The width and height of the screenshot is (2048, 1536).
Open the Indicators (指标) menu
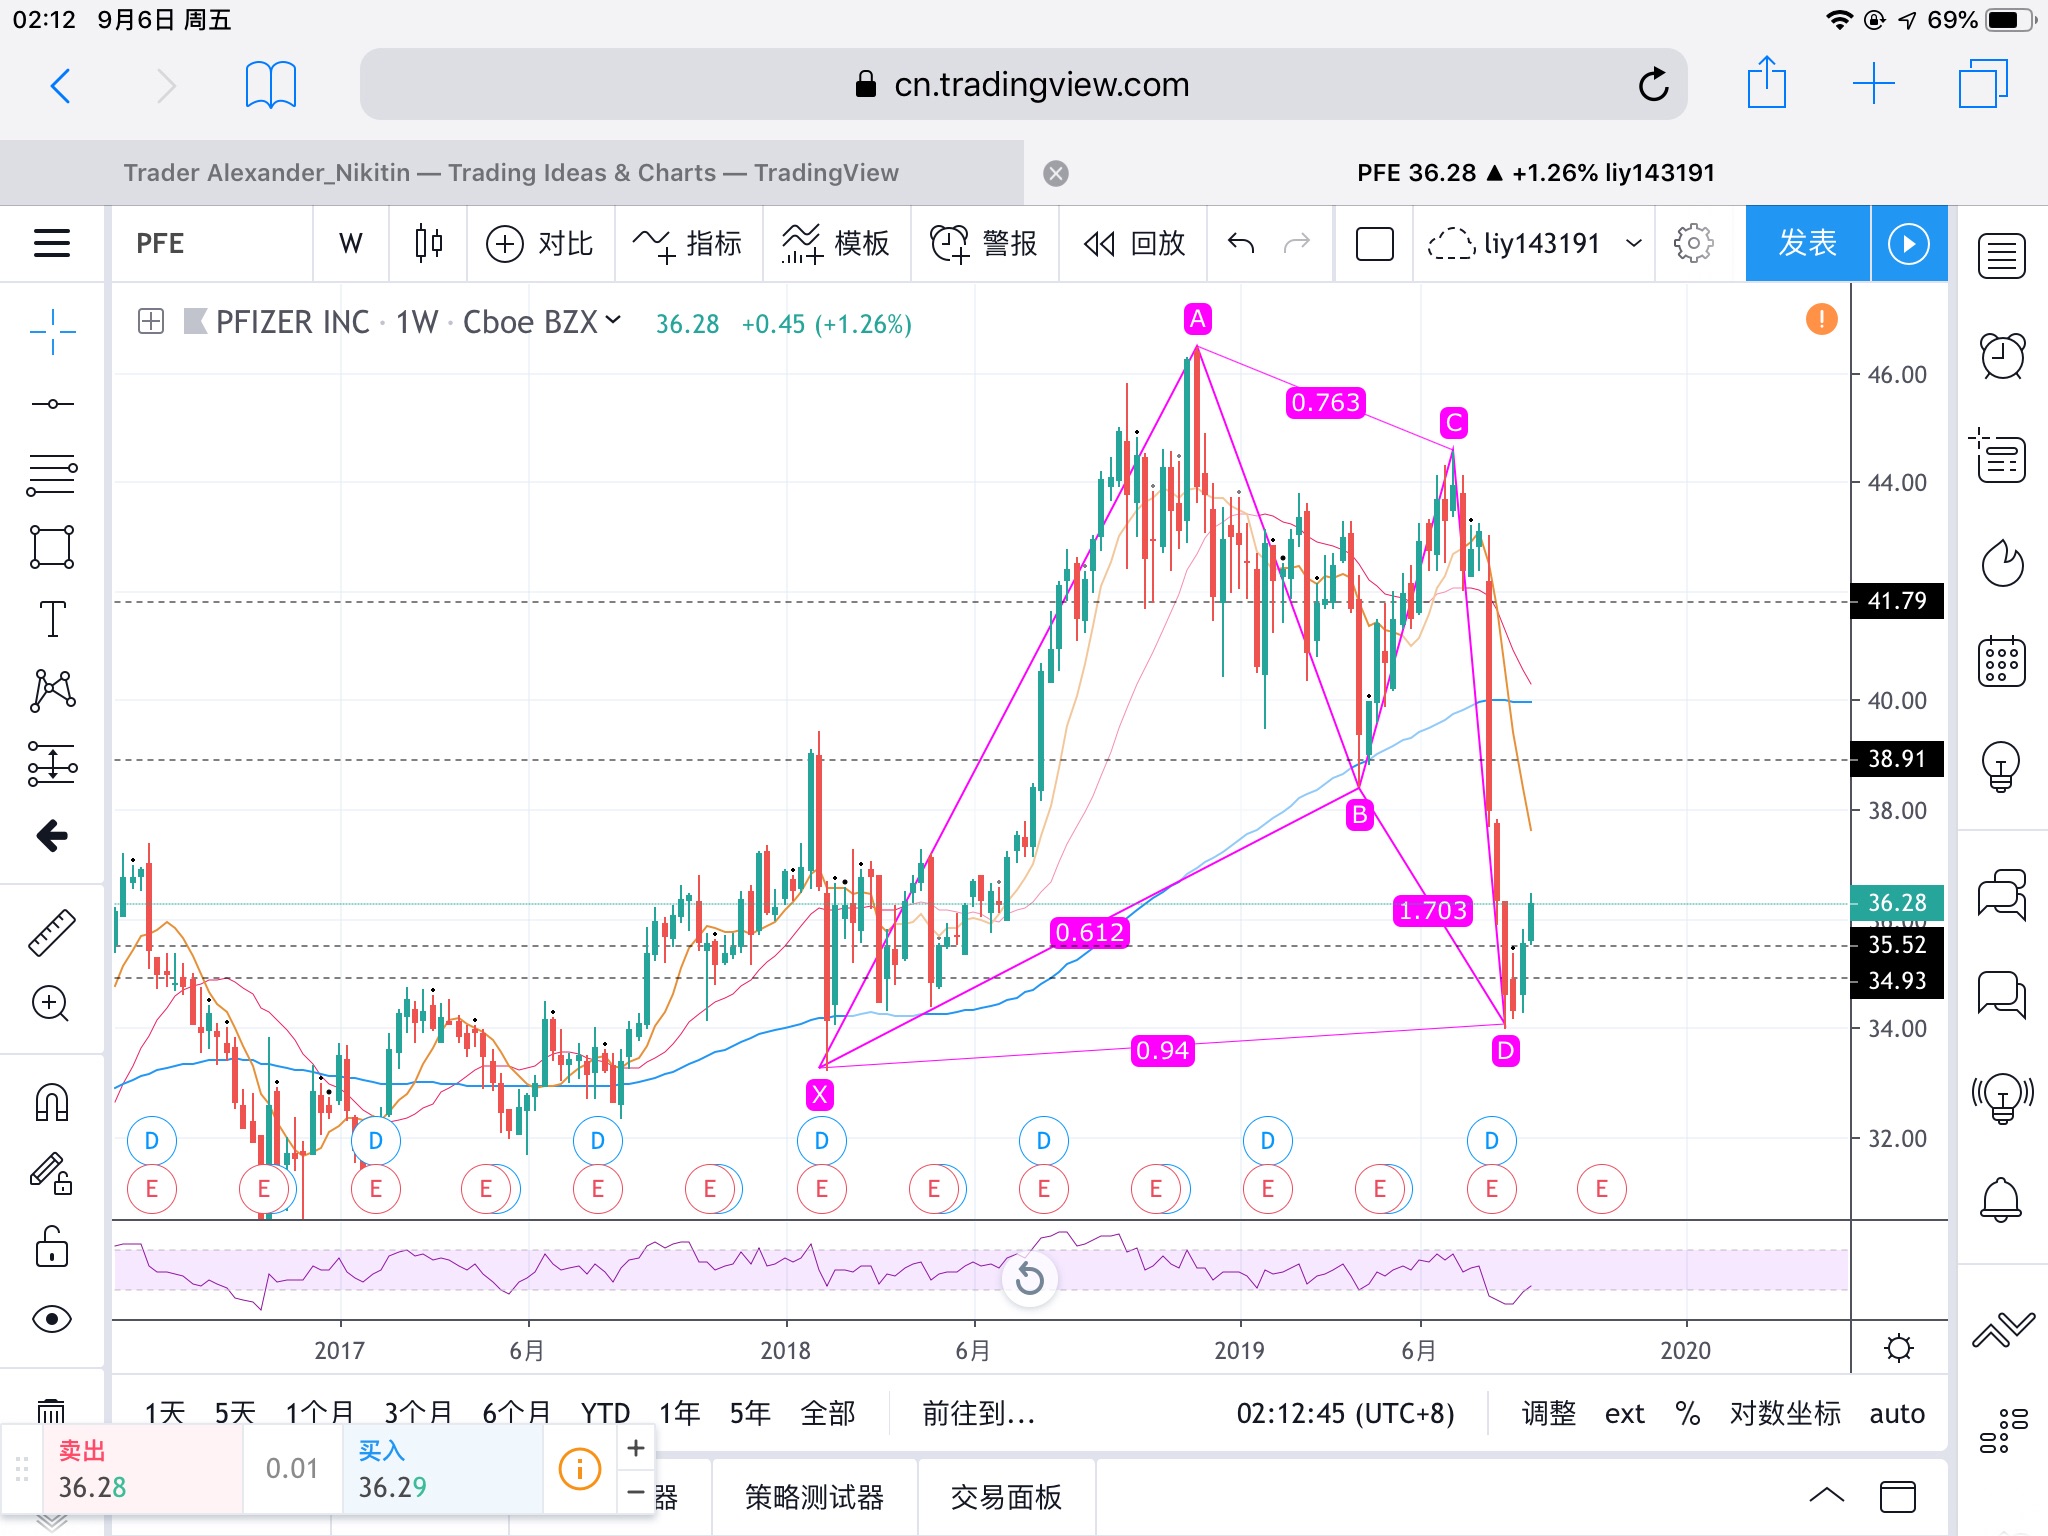click(x=688, y=243)
